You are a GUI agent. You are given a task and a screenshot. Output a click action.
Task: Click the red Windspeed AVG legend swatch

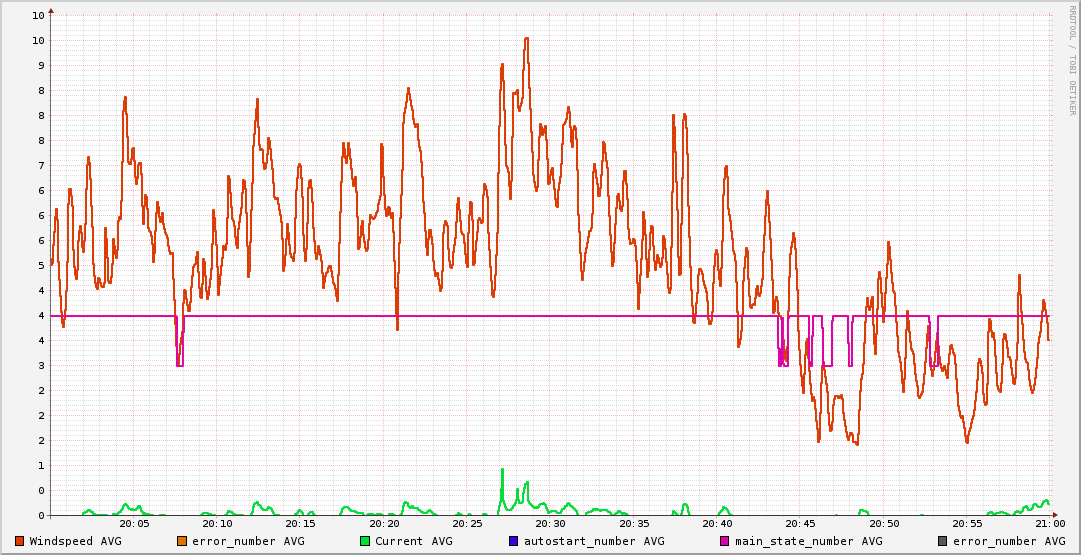(x=20, y=541)
